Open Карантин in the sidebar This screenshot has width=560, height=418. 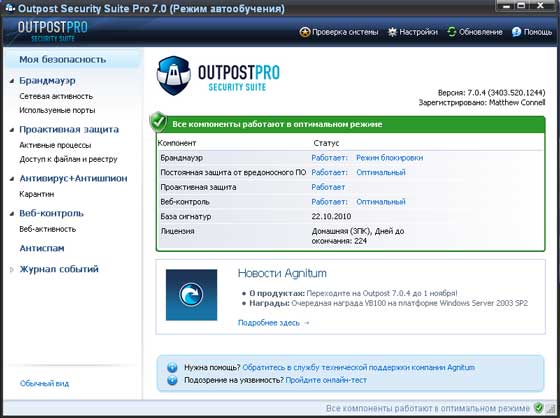[37, 194]
